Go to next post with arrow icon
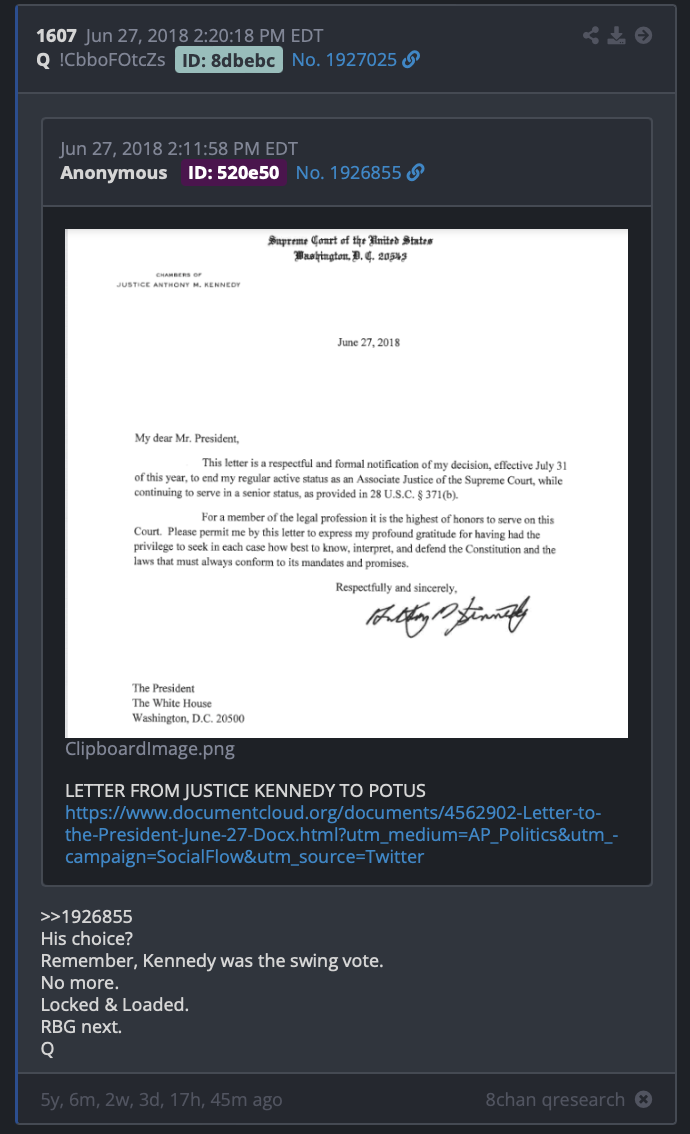 [643, 35]
